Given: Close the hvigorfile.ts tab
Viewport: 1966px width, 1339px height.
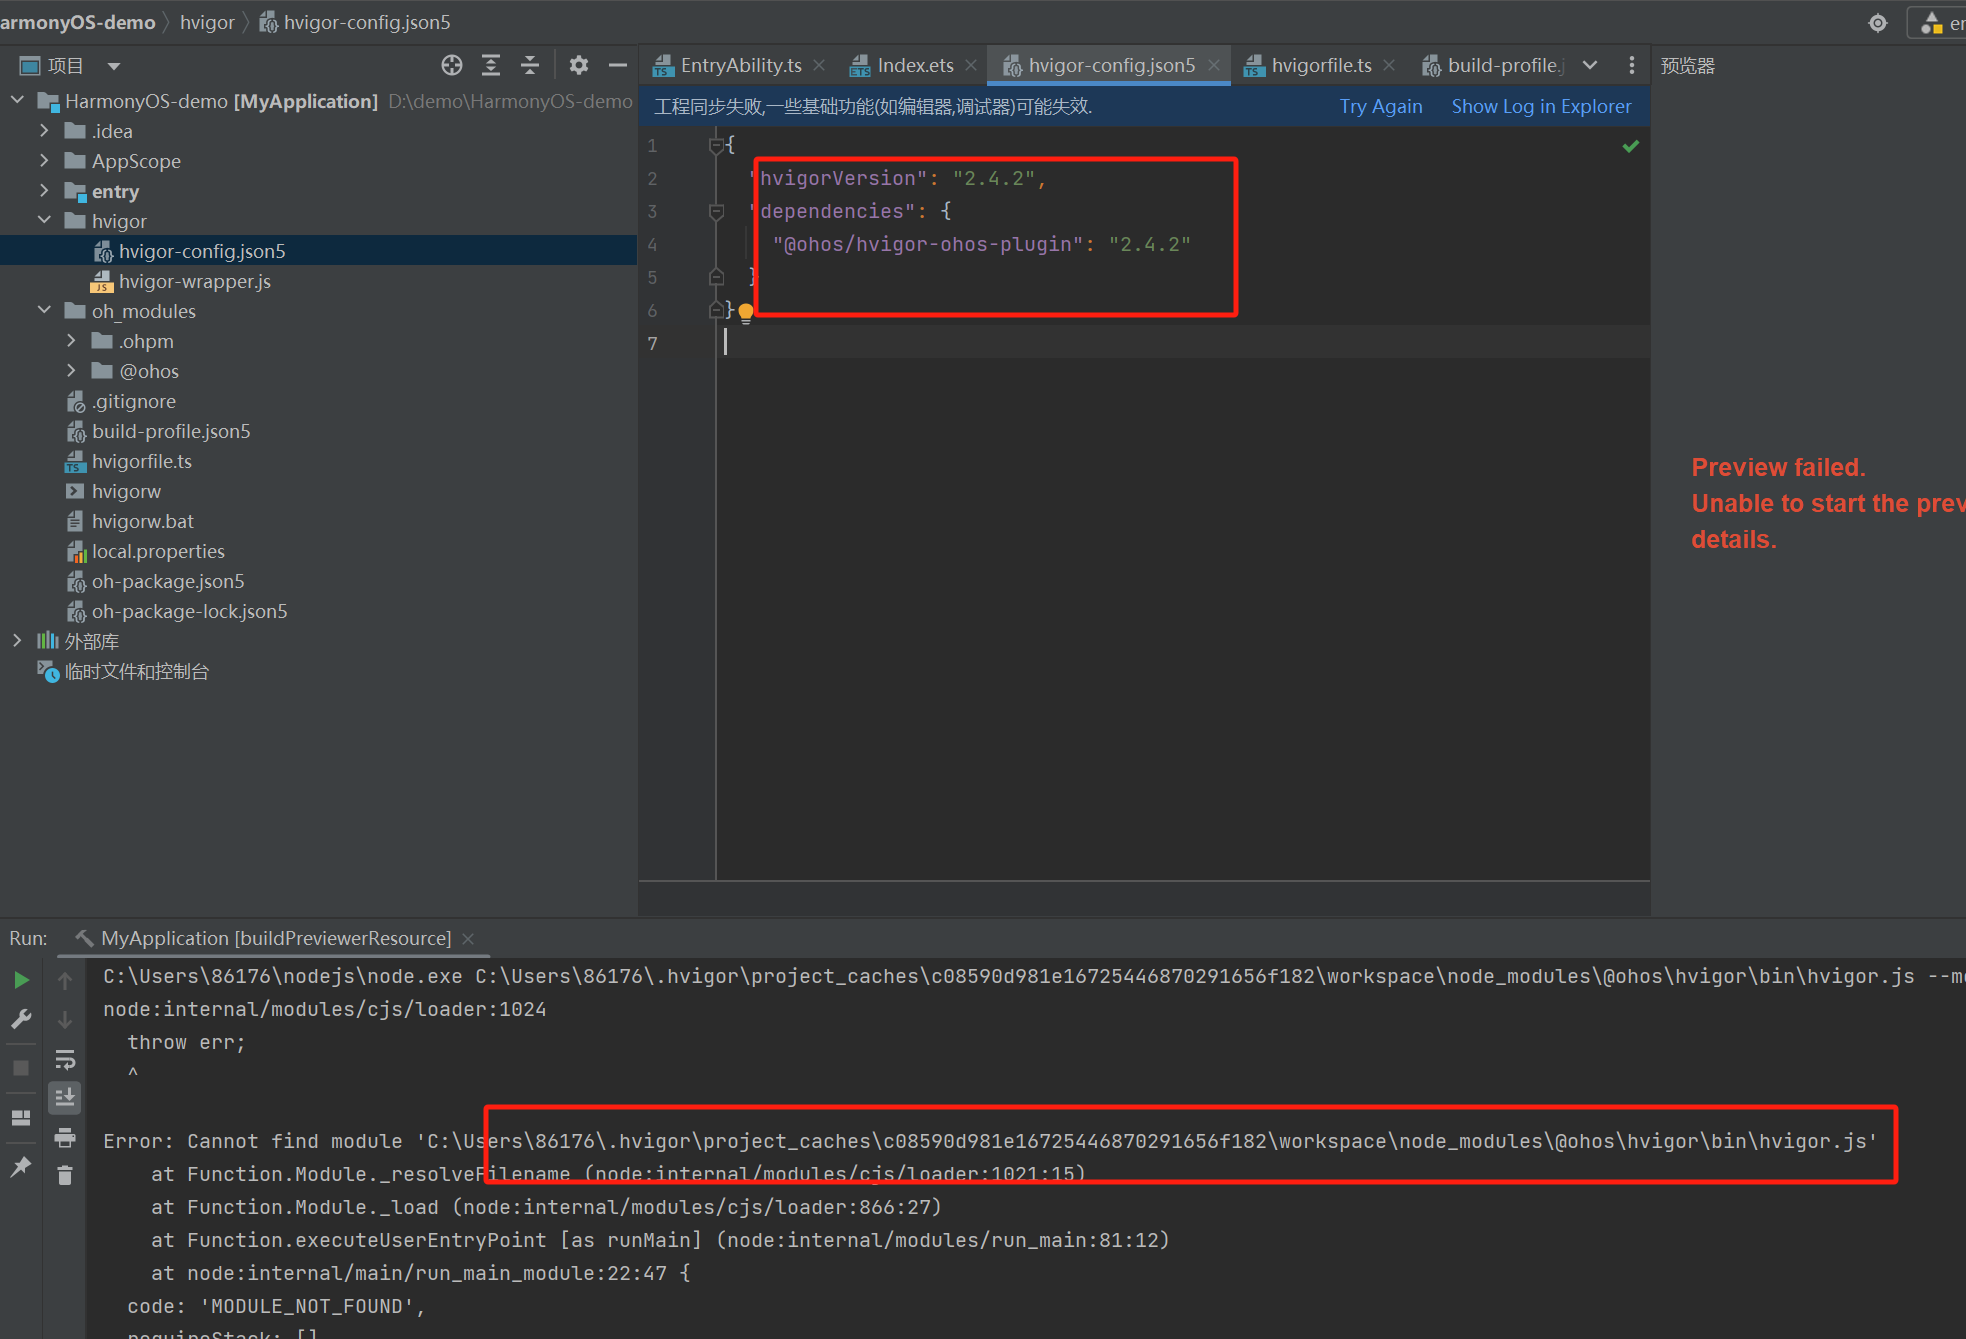Looking at the screenshot, I should 1389,65.
